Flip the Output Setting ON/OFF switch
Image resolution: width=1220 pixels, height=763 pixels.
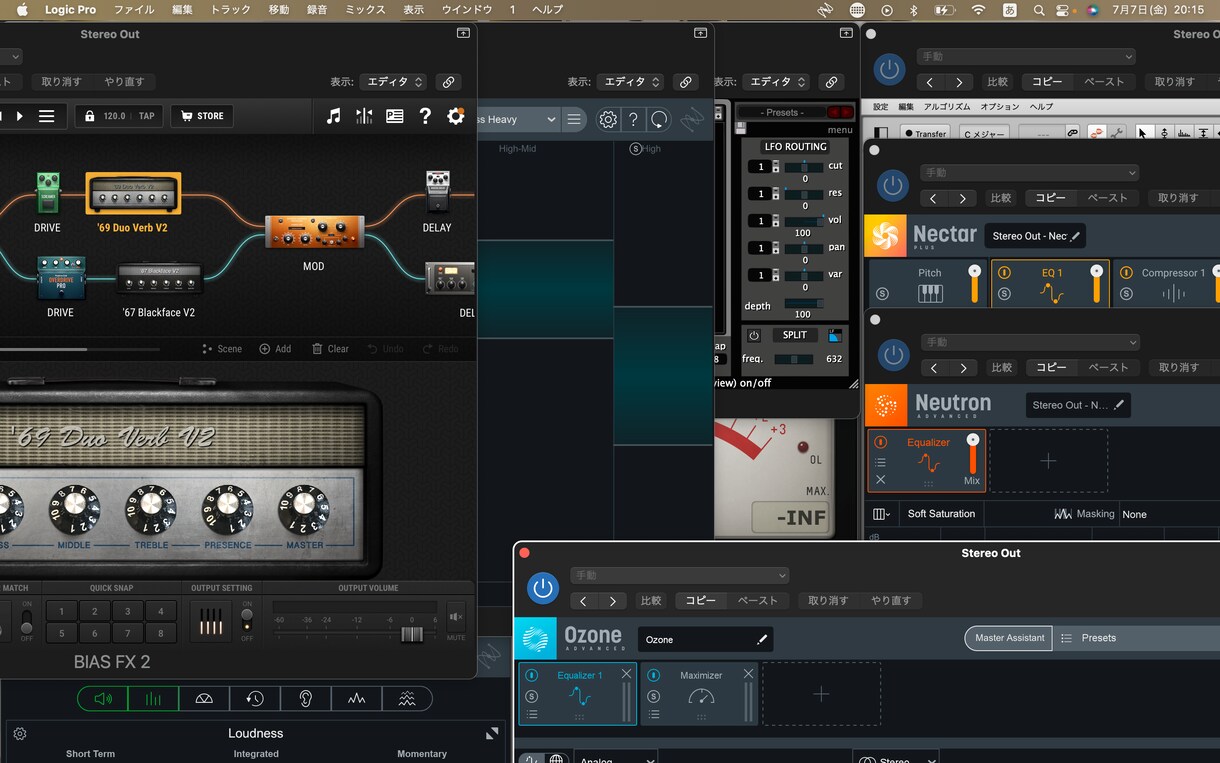[x=247, y=620]
